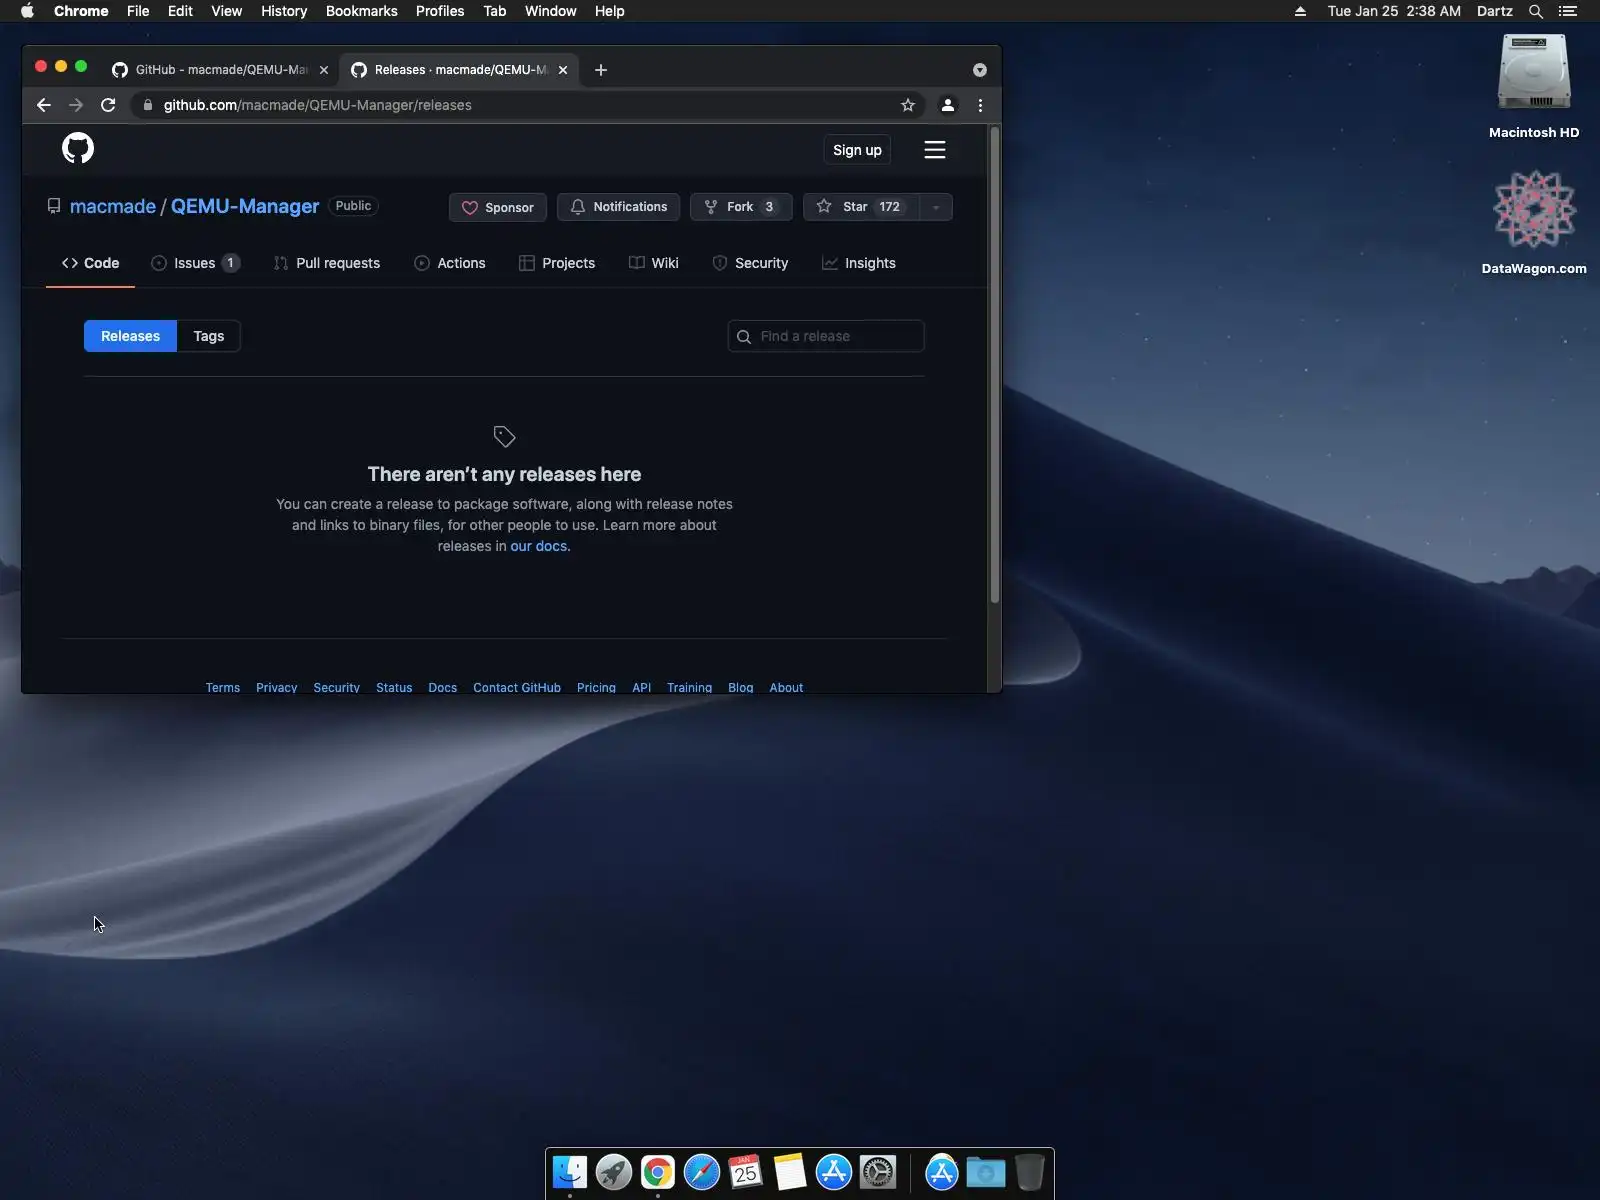
Task: Switch to the Issues repository tab
Action: coord(195,263)
